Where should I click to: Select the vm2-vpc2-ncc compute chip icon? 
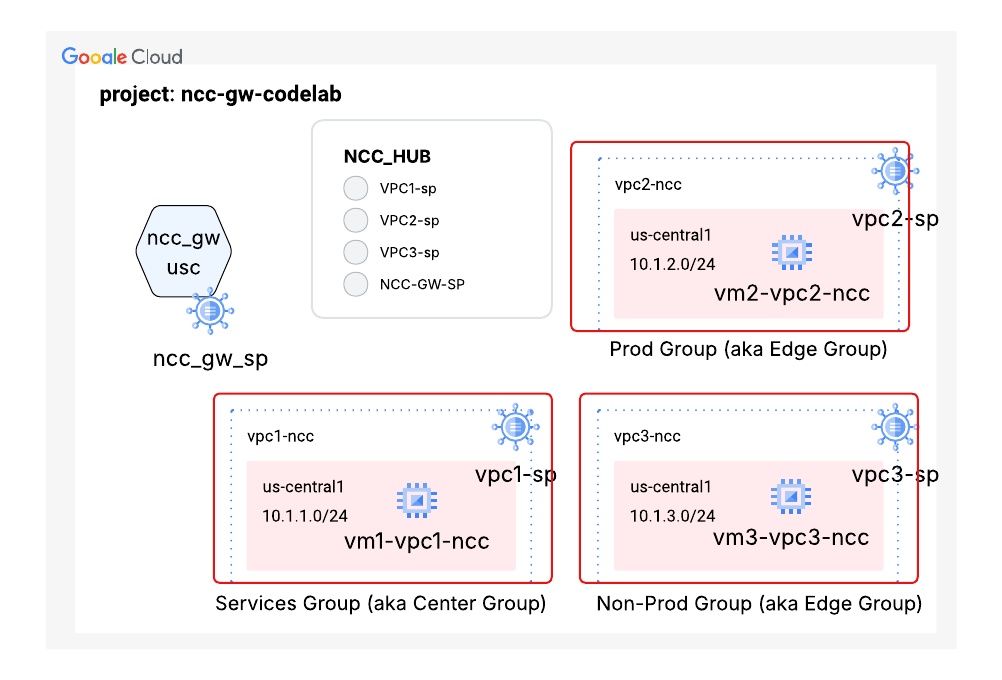(792, 252)
